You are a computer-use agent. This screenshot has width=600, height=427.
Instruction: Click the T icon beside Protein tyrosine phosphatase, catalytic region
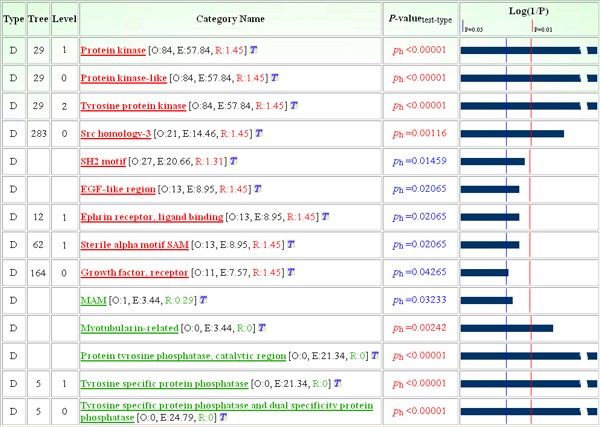click(x=375, y=355)
